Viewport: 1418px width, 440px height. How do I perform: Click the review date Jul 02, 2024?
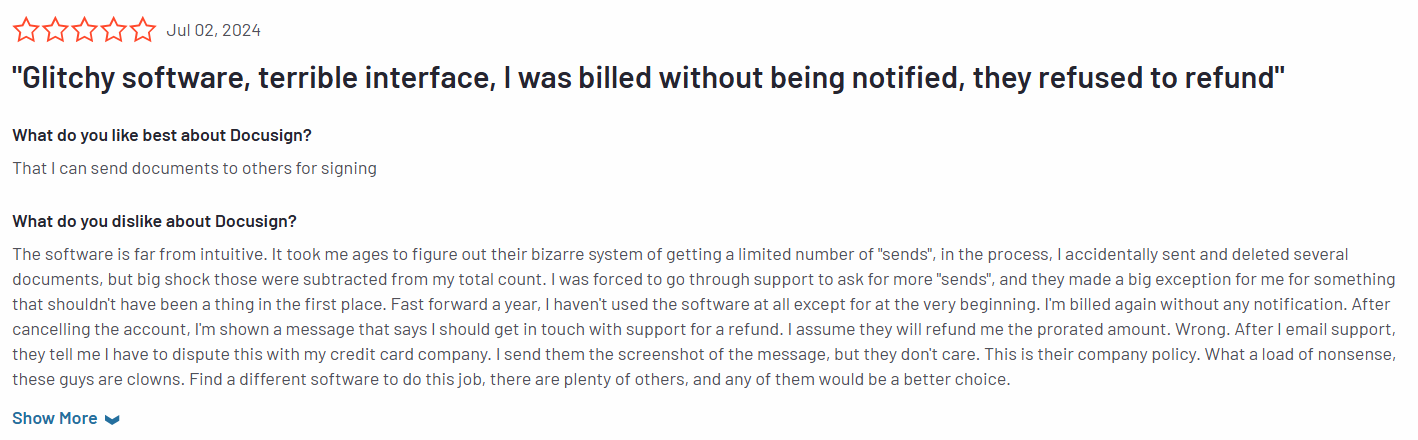point(213,30)
